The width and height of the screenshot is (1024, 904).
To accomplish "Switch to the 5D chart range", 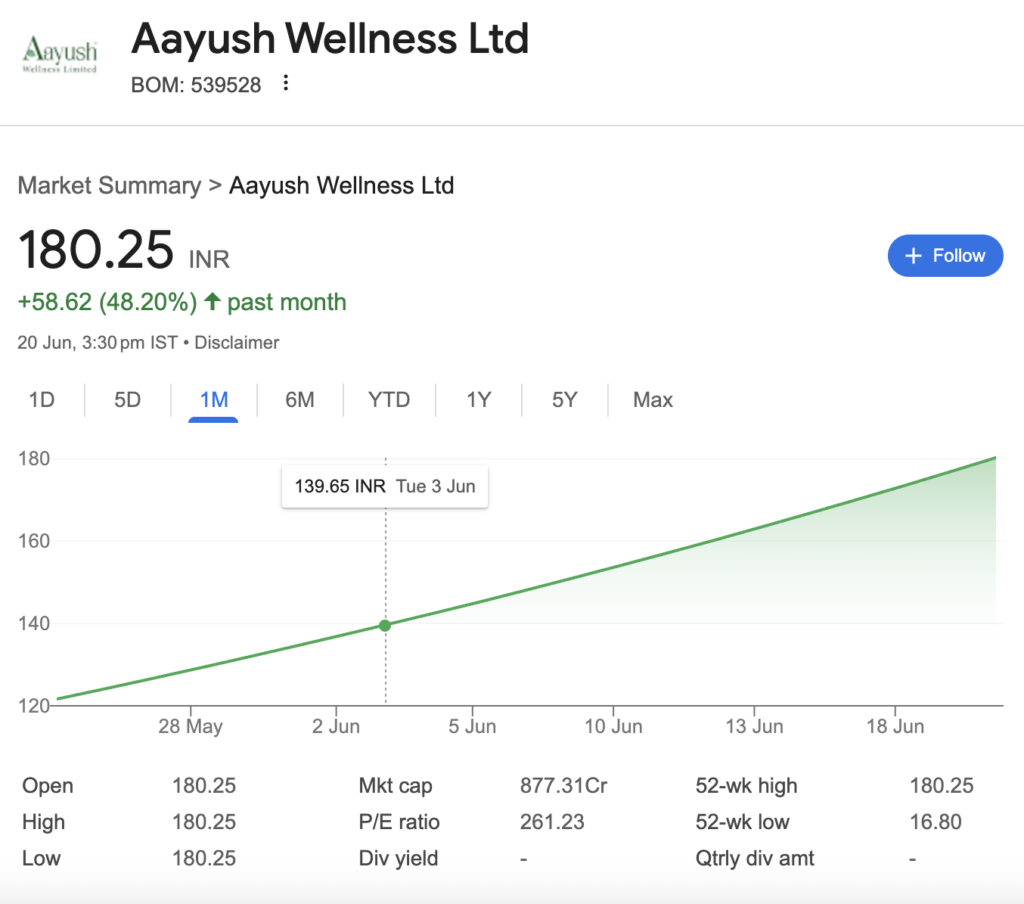I will click(x=127, y=400).
